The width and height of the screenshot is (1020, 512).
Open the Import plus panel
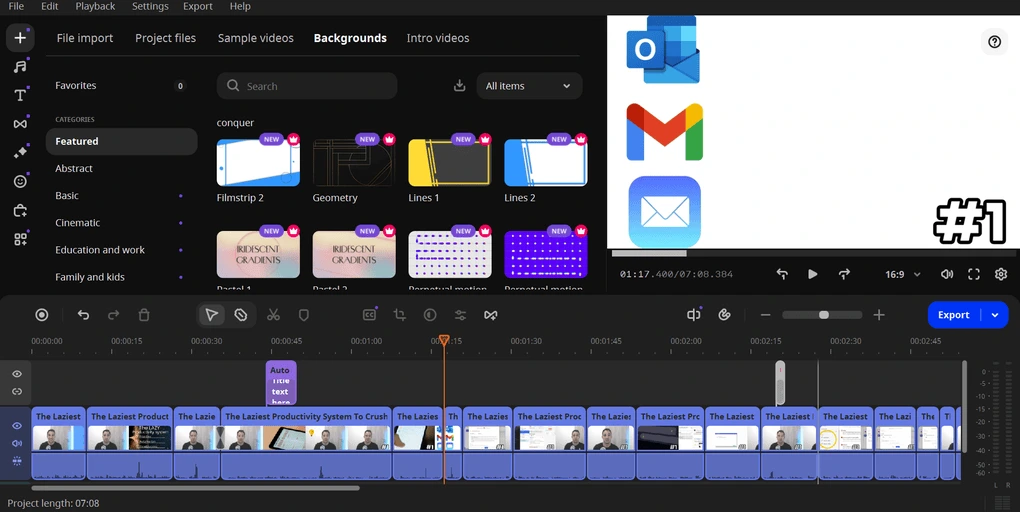tap(20, 38)
